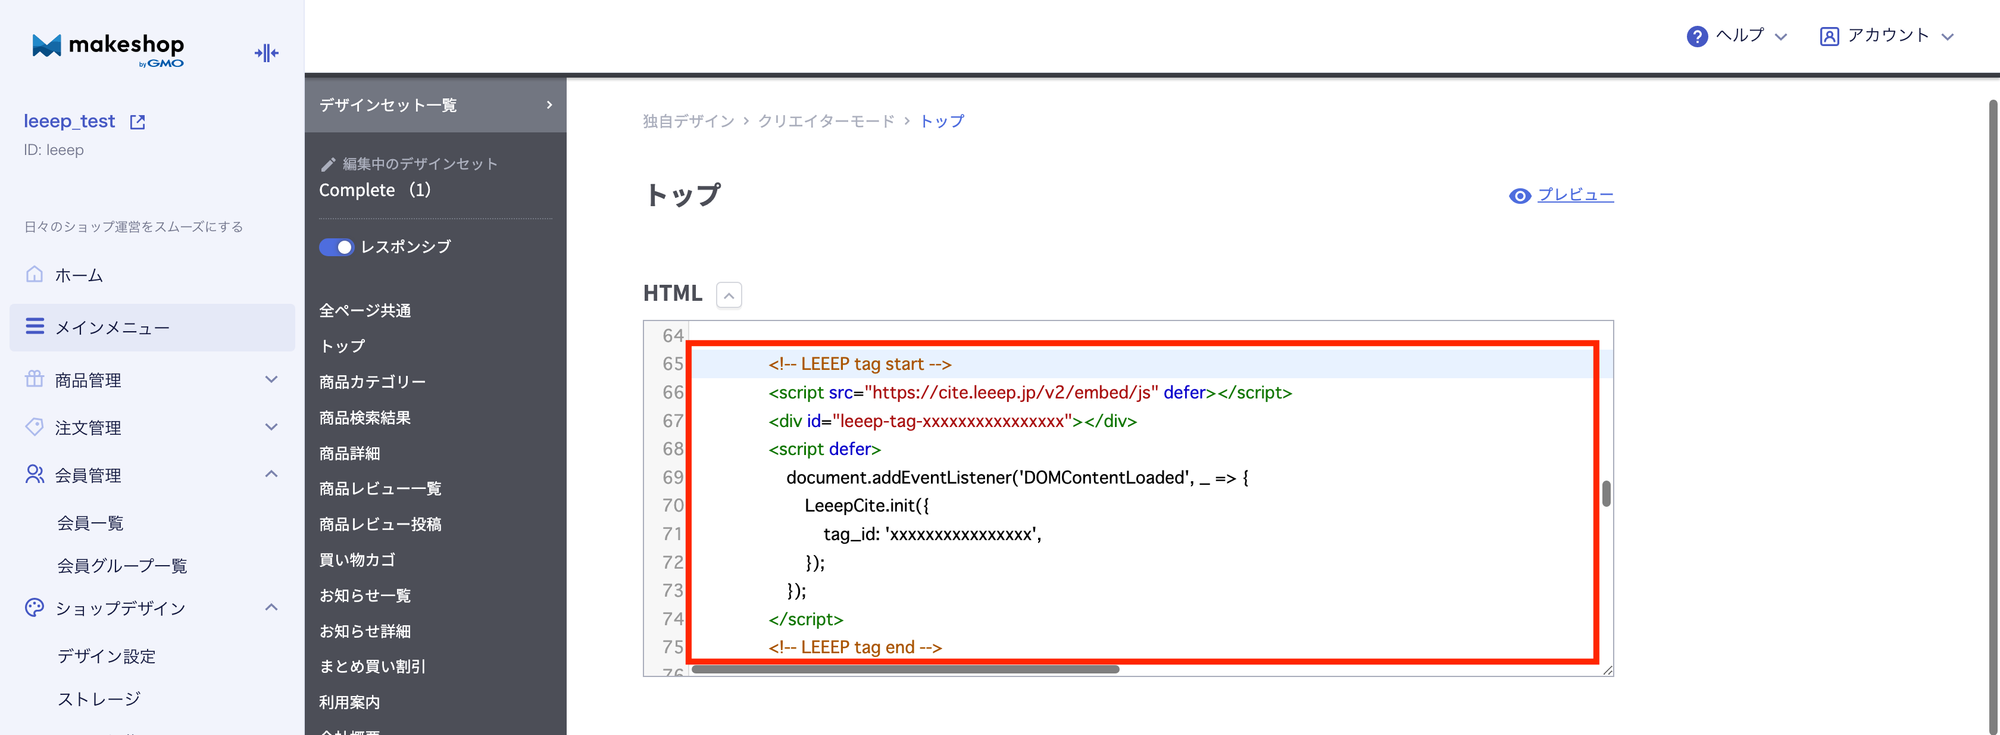Go to クリエイターモード breadcrumb
This screenshot has height=735, width=2000.
tap(826, 121)
